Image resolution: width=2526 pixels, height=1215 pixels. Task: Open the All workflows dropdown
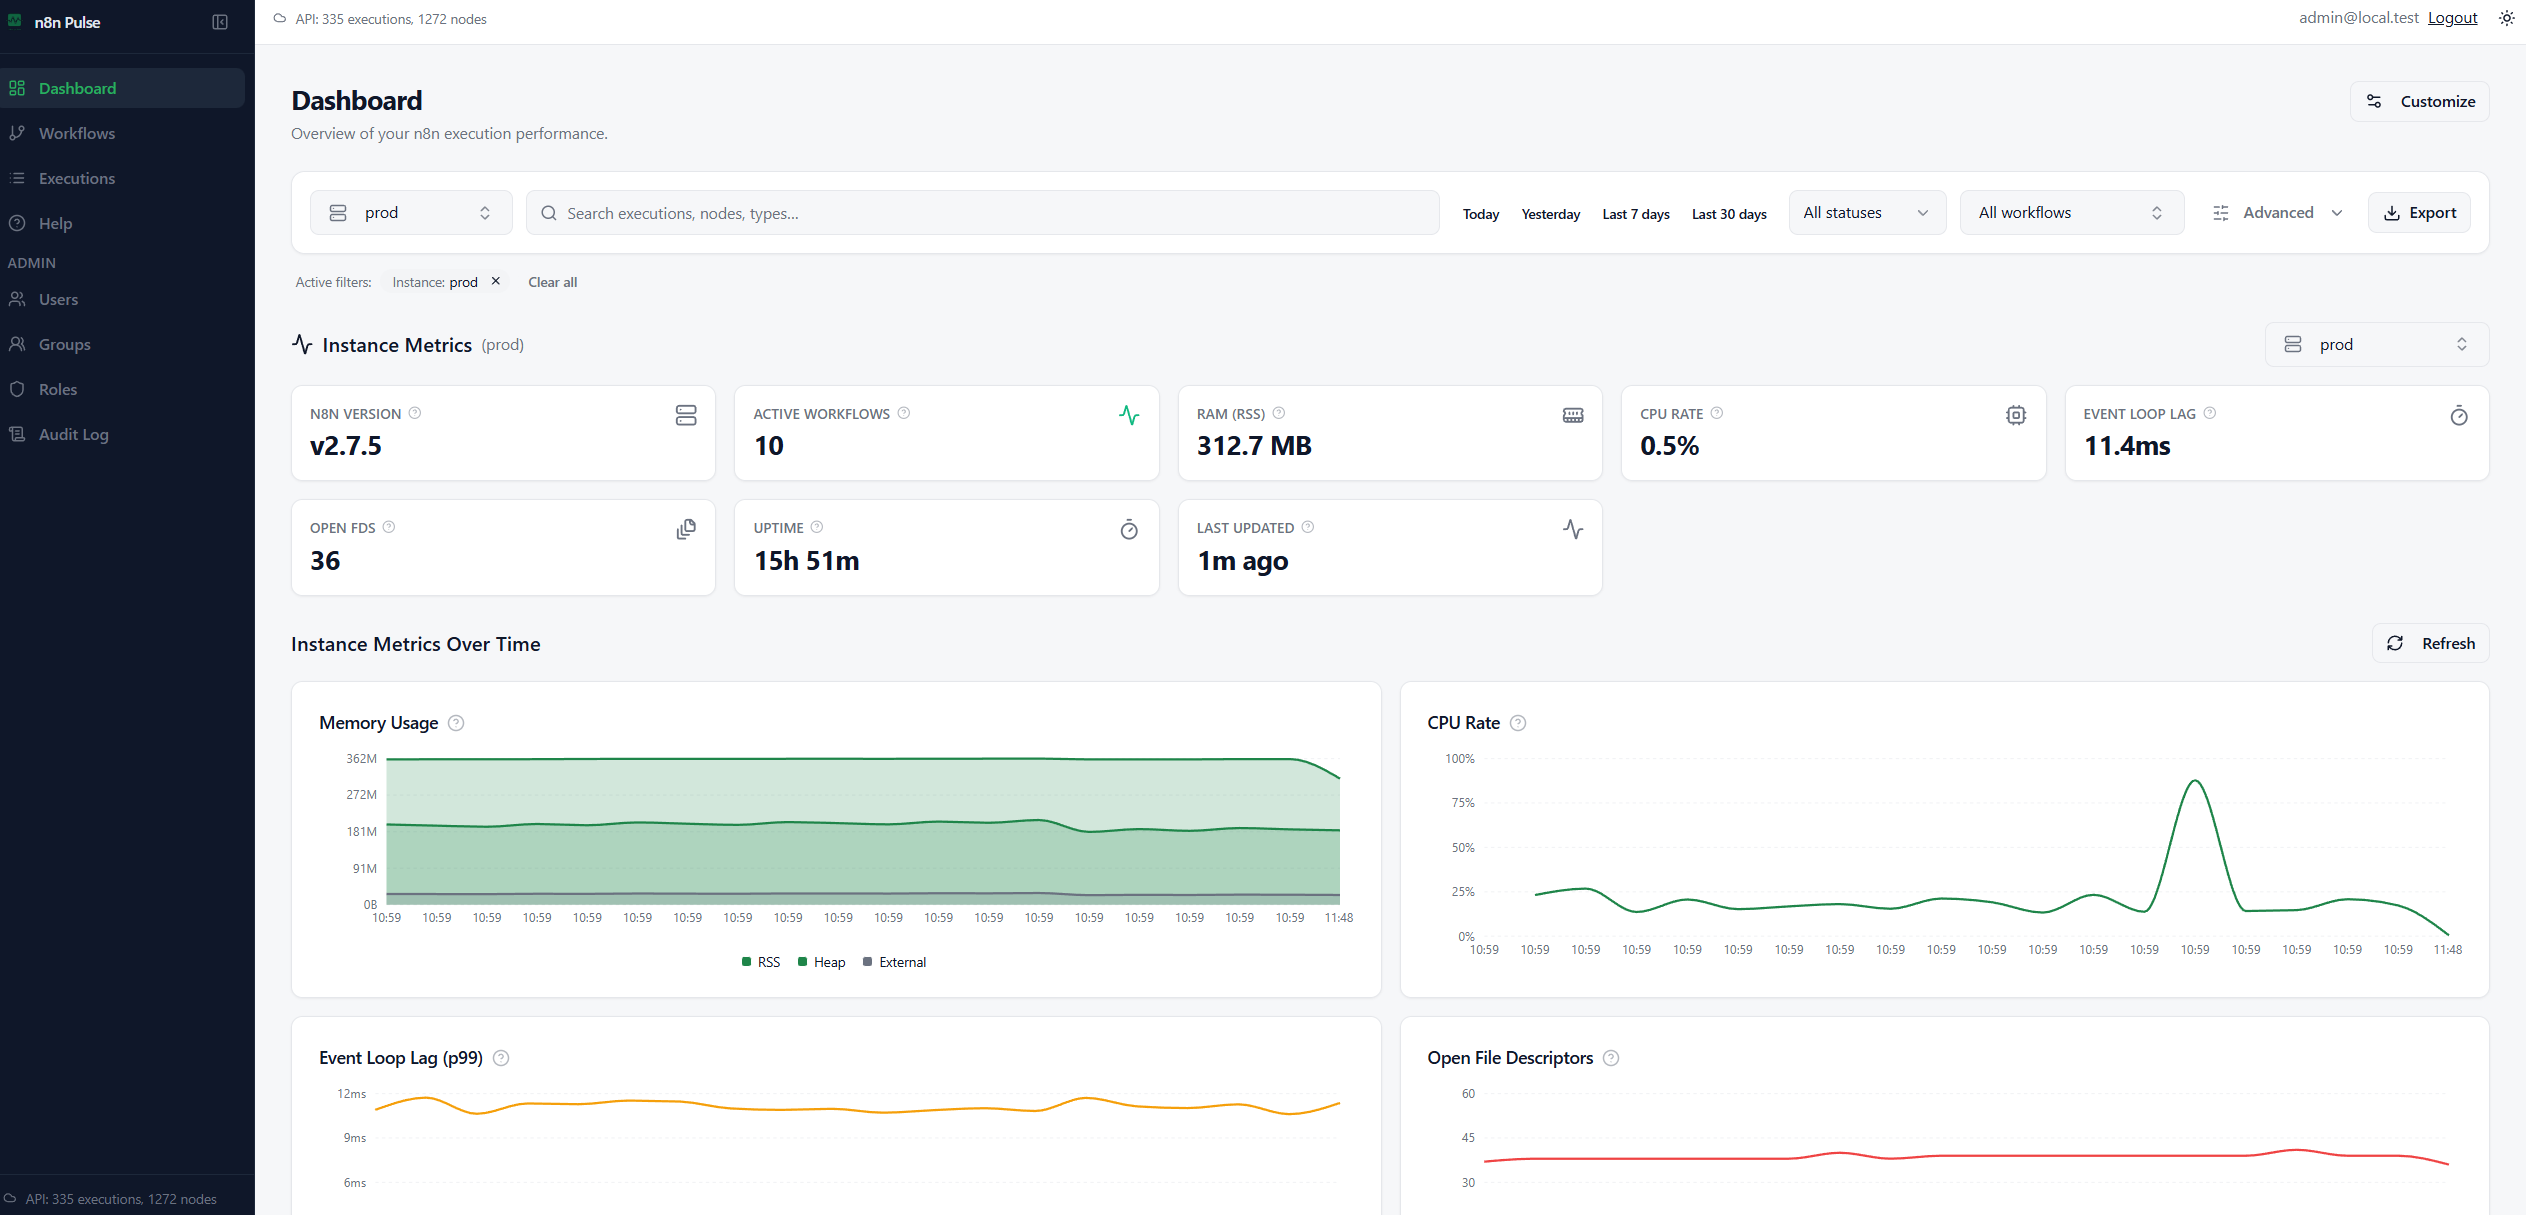coord(2070,213)
